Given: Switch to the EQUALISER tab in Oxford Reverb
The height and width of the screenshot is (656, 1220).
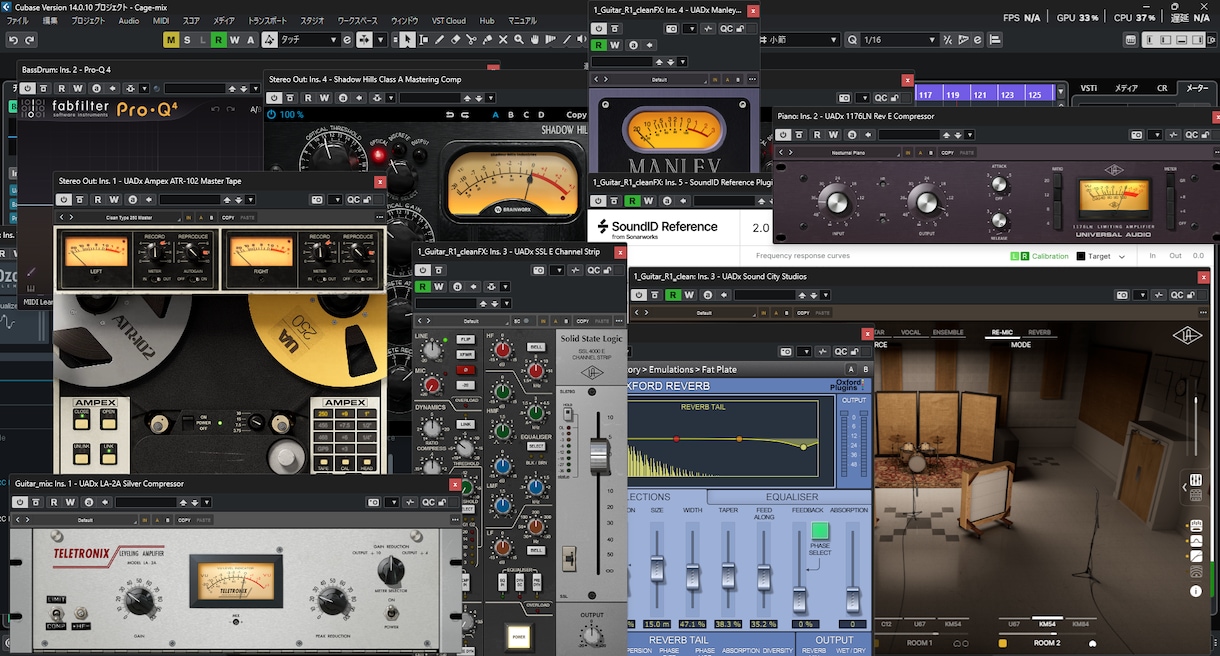Looking at the screenshot, I should tap(792, 496).
